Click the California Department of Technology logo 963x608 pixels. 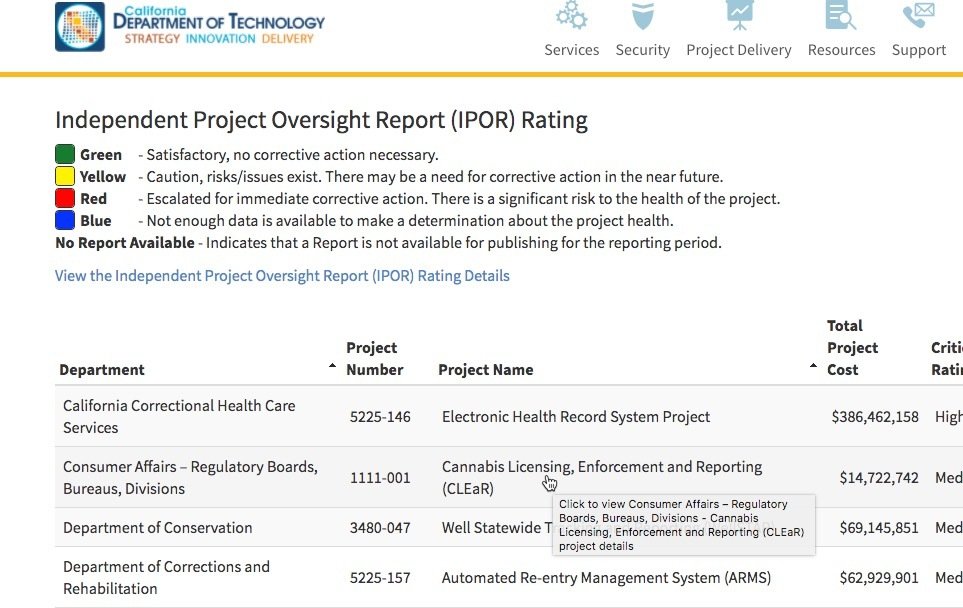[190, 26]
